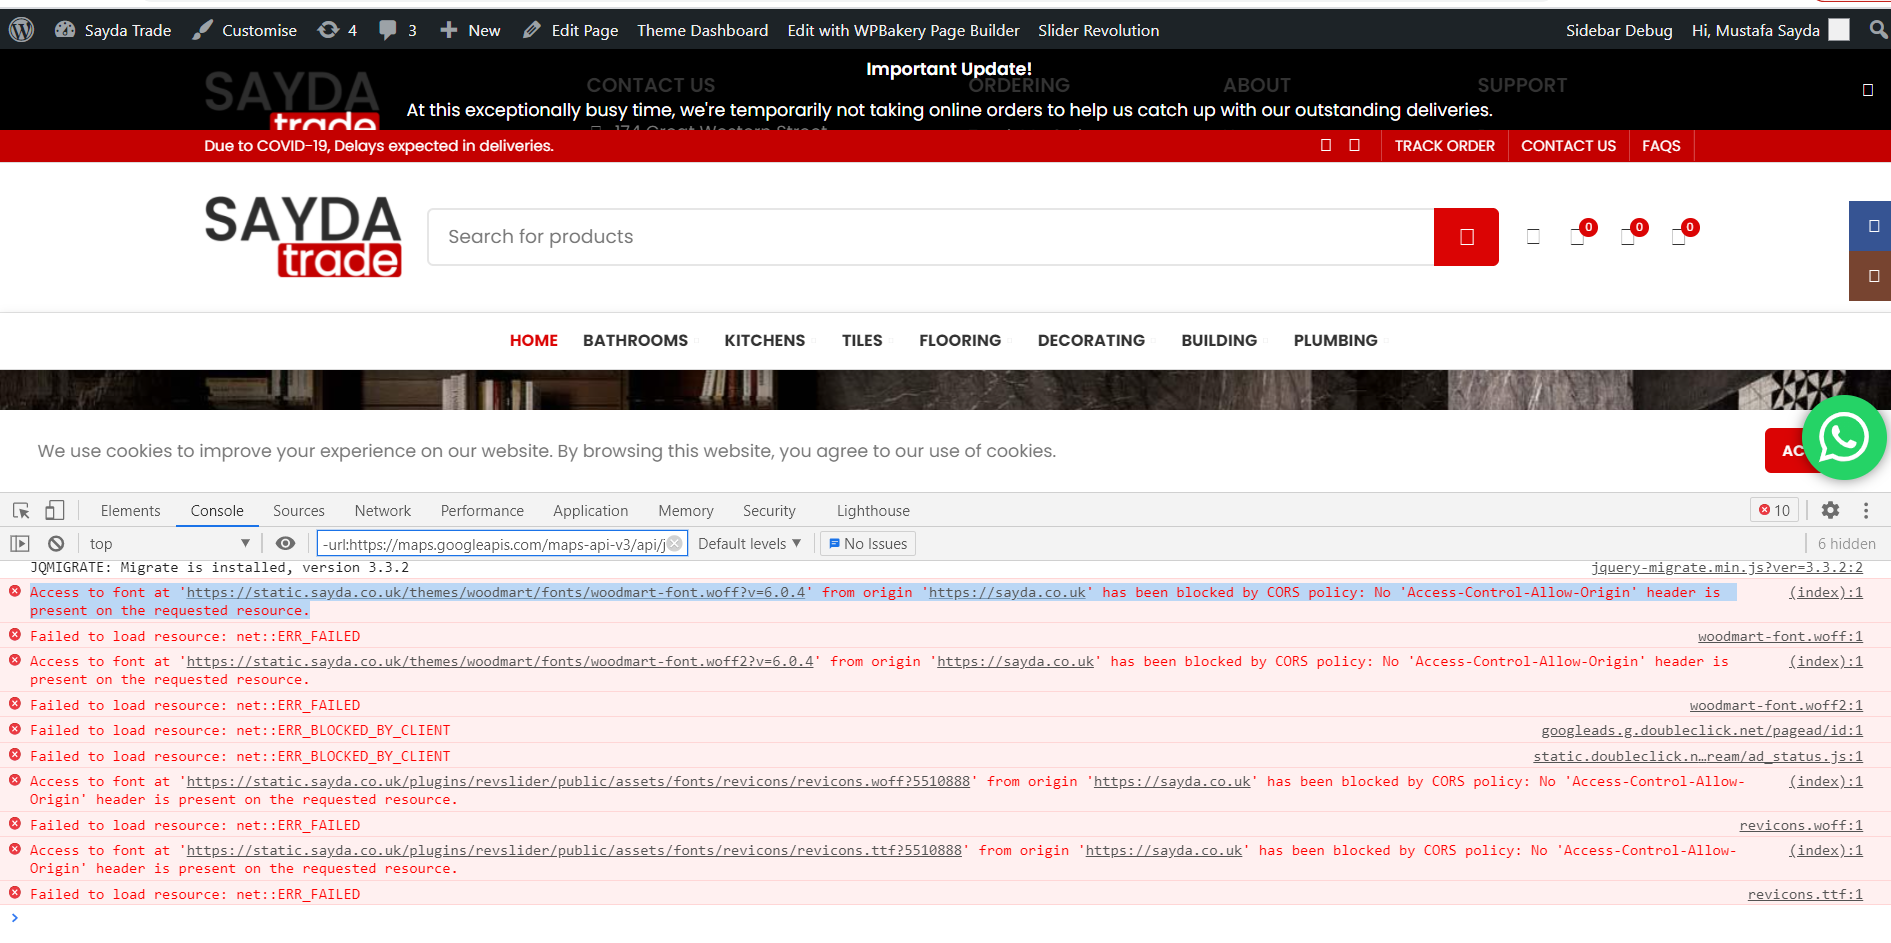Open the HOME navigation item
The image size is (1891, 943).
click(x=534, y=341)
